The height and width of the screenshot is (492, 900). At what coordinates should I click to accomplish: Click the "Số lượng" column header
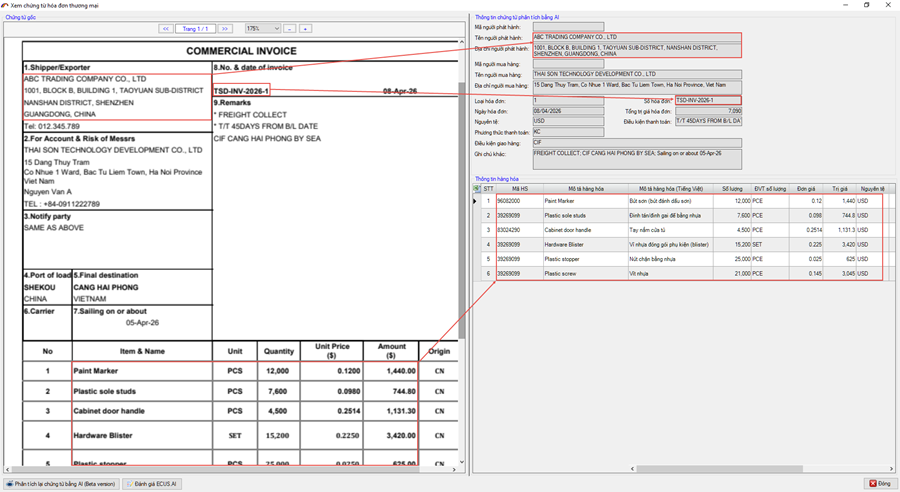click(734, 188)
